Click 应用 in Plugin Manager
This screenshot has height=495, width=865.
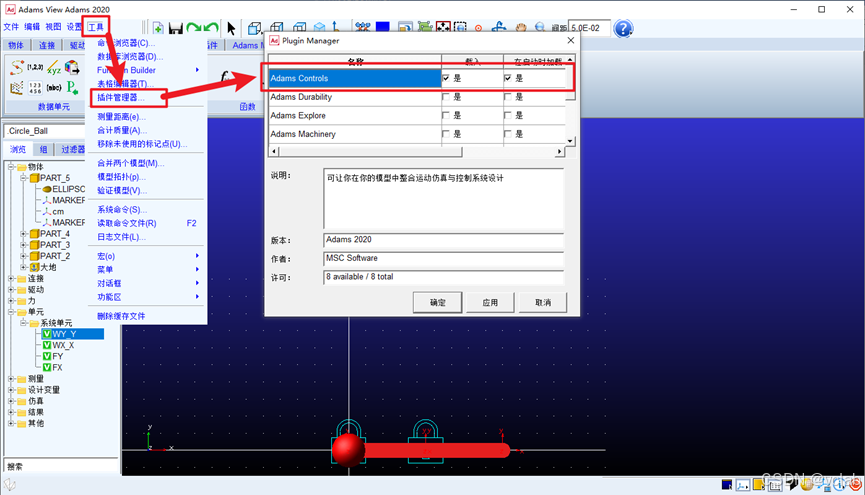(x=490, y=302)
